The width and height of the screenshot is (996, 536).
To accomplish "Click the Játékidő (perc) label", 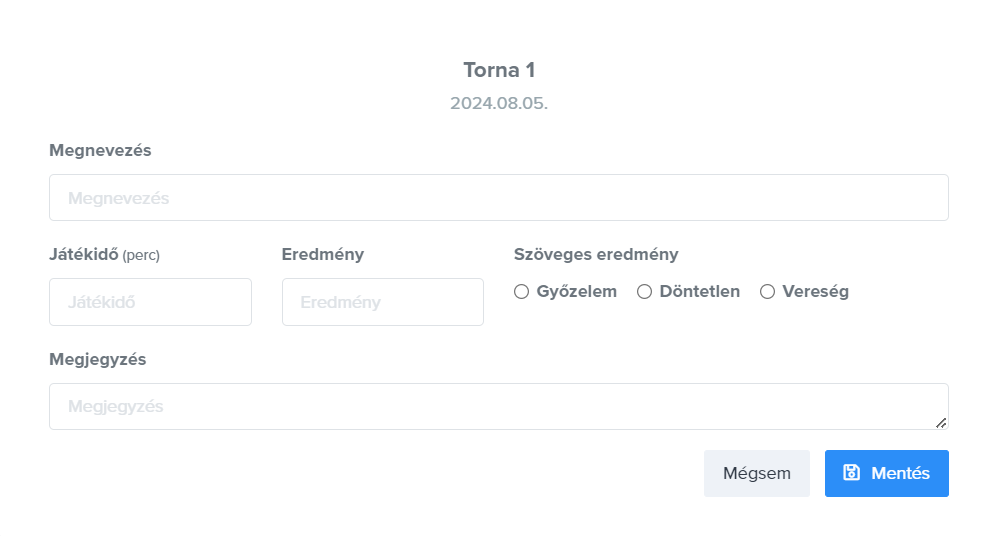I will pos(104,255).
